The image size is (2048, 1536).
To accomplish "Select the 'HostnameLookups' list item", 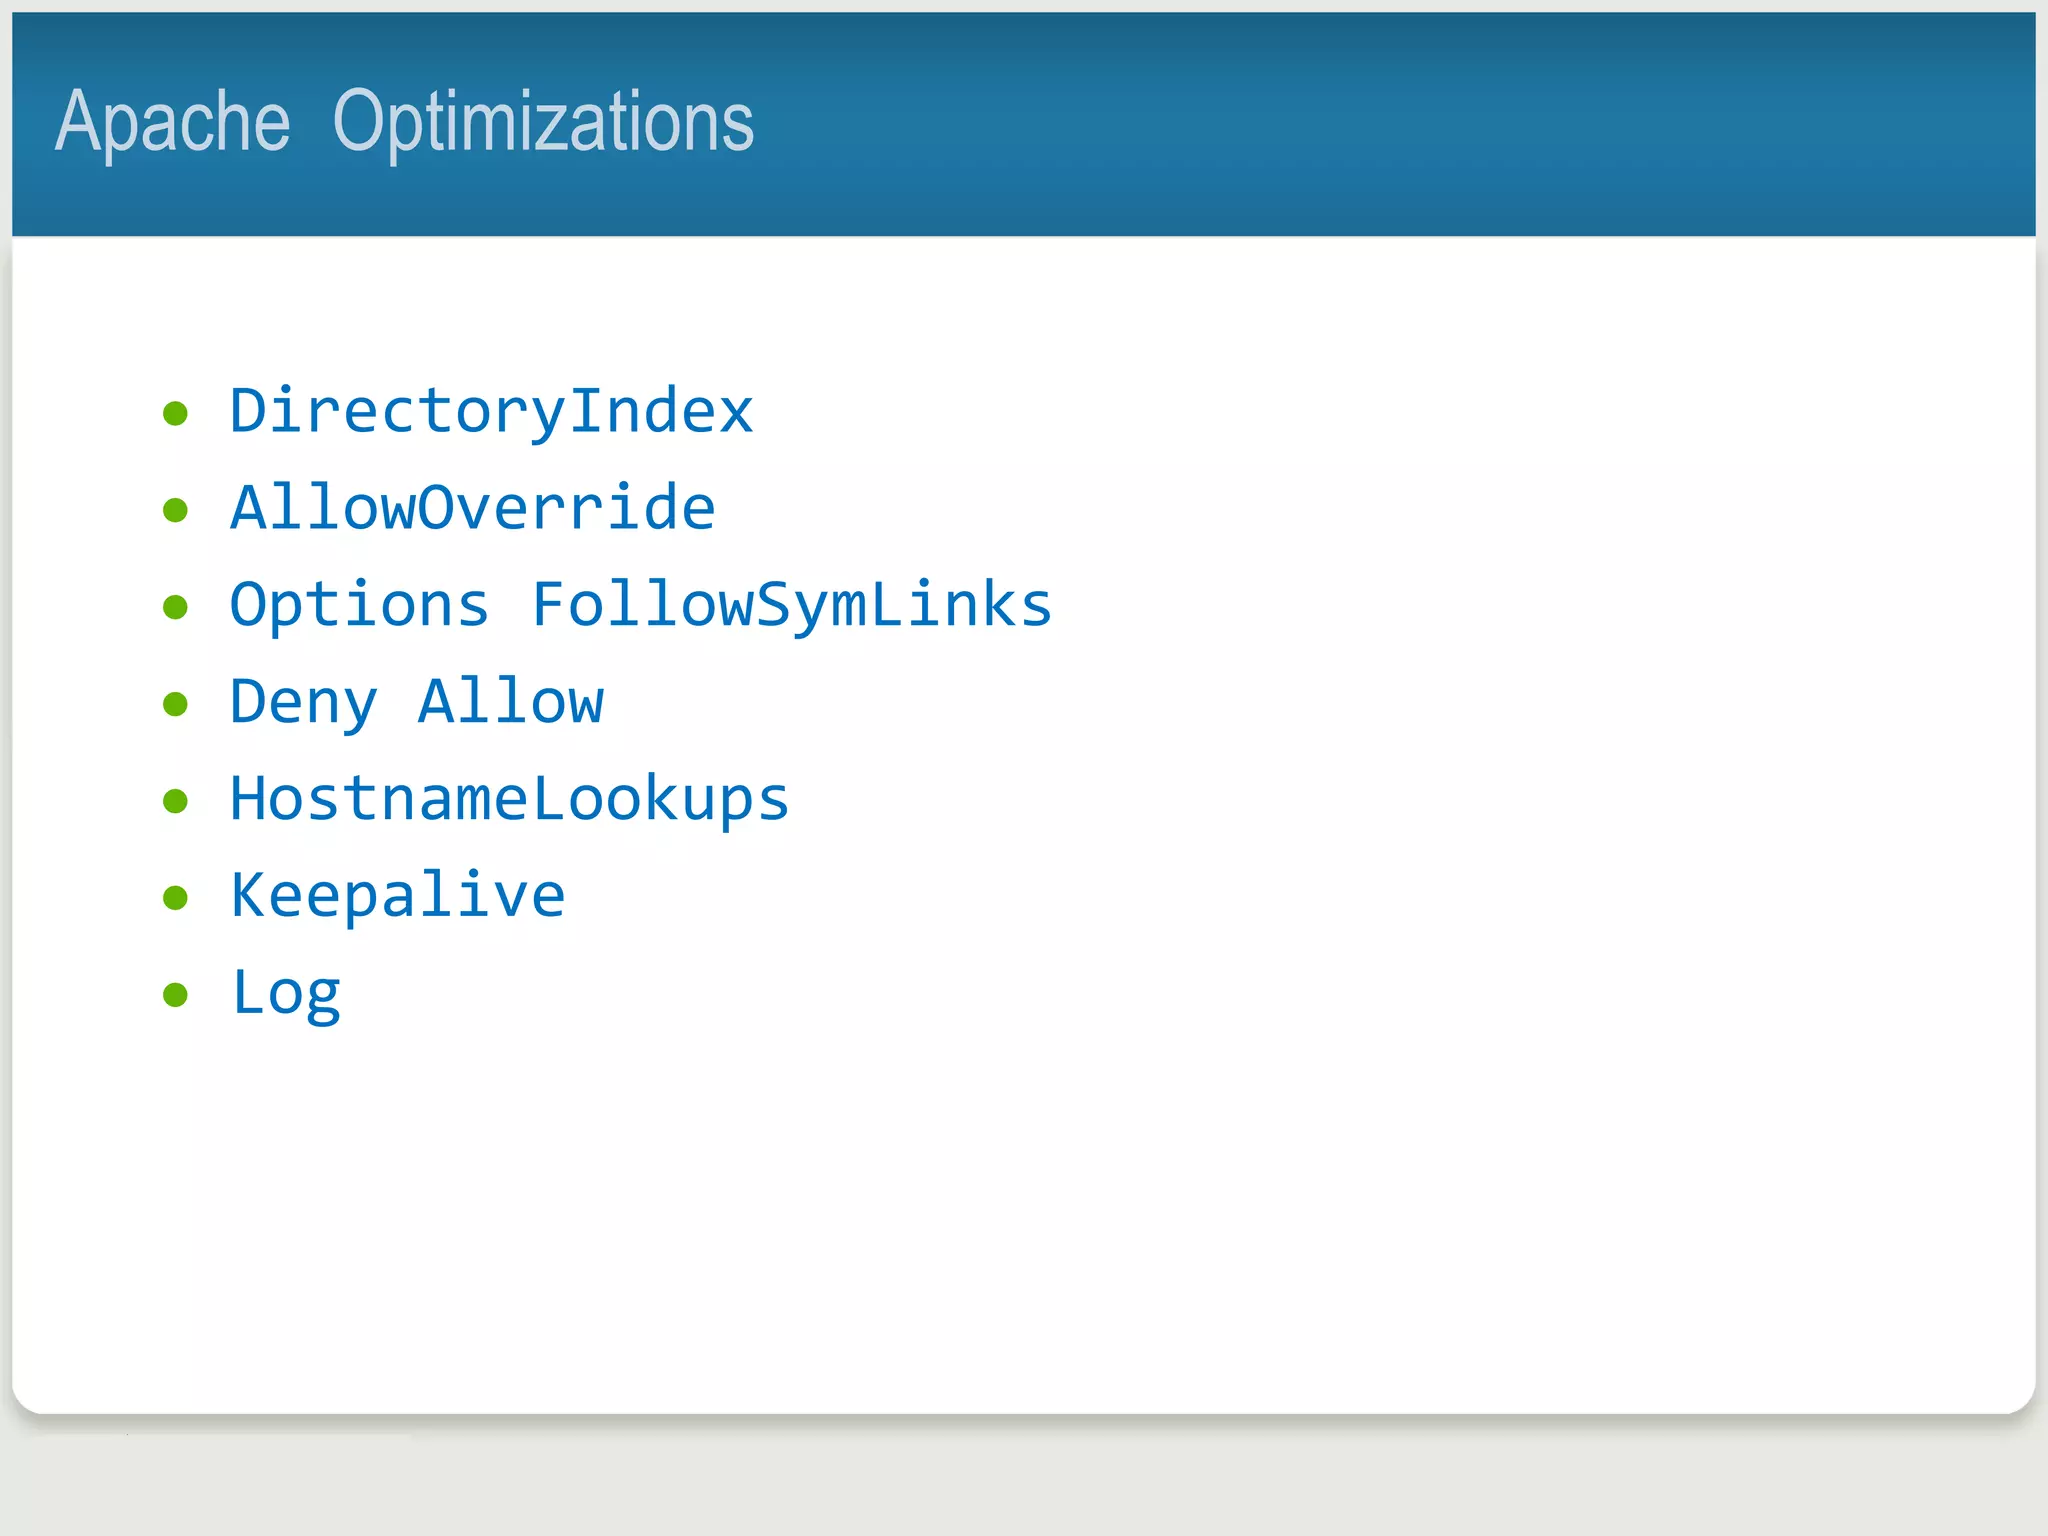I will [510, 800].
